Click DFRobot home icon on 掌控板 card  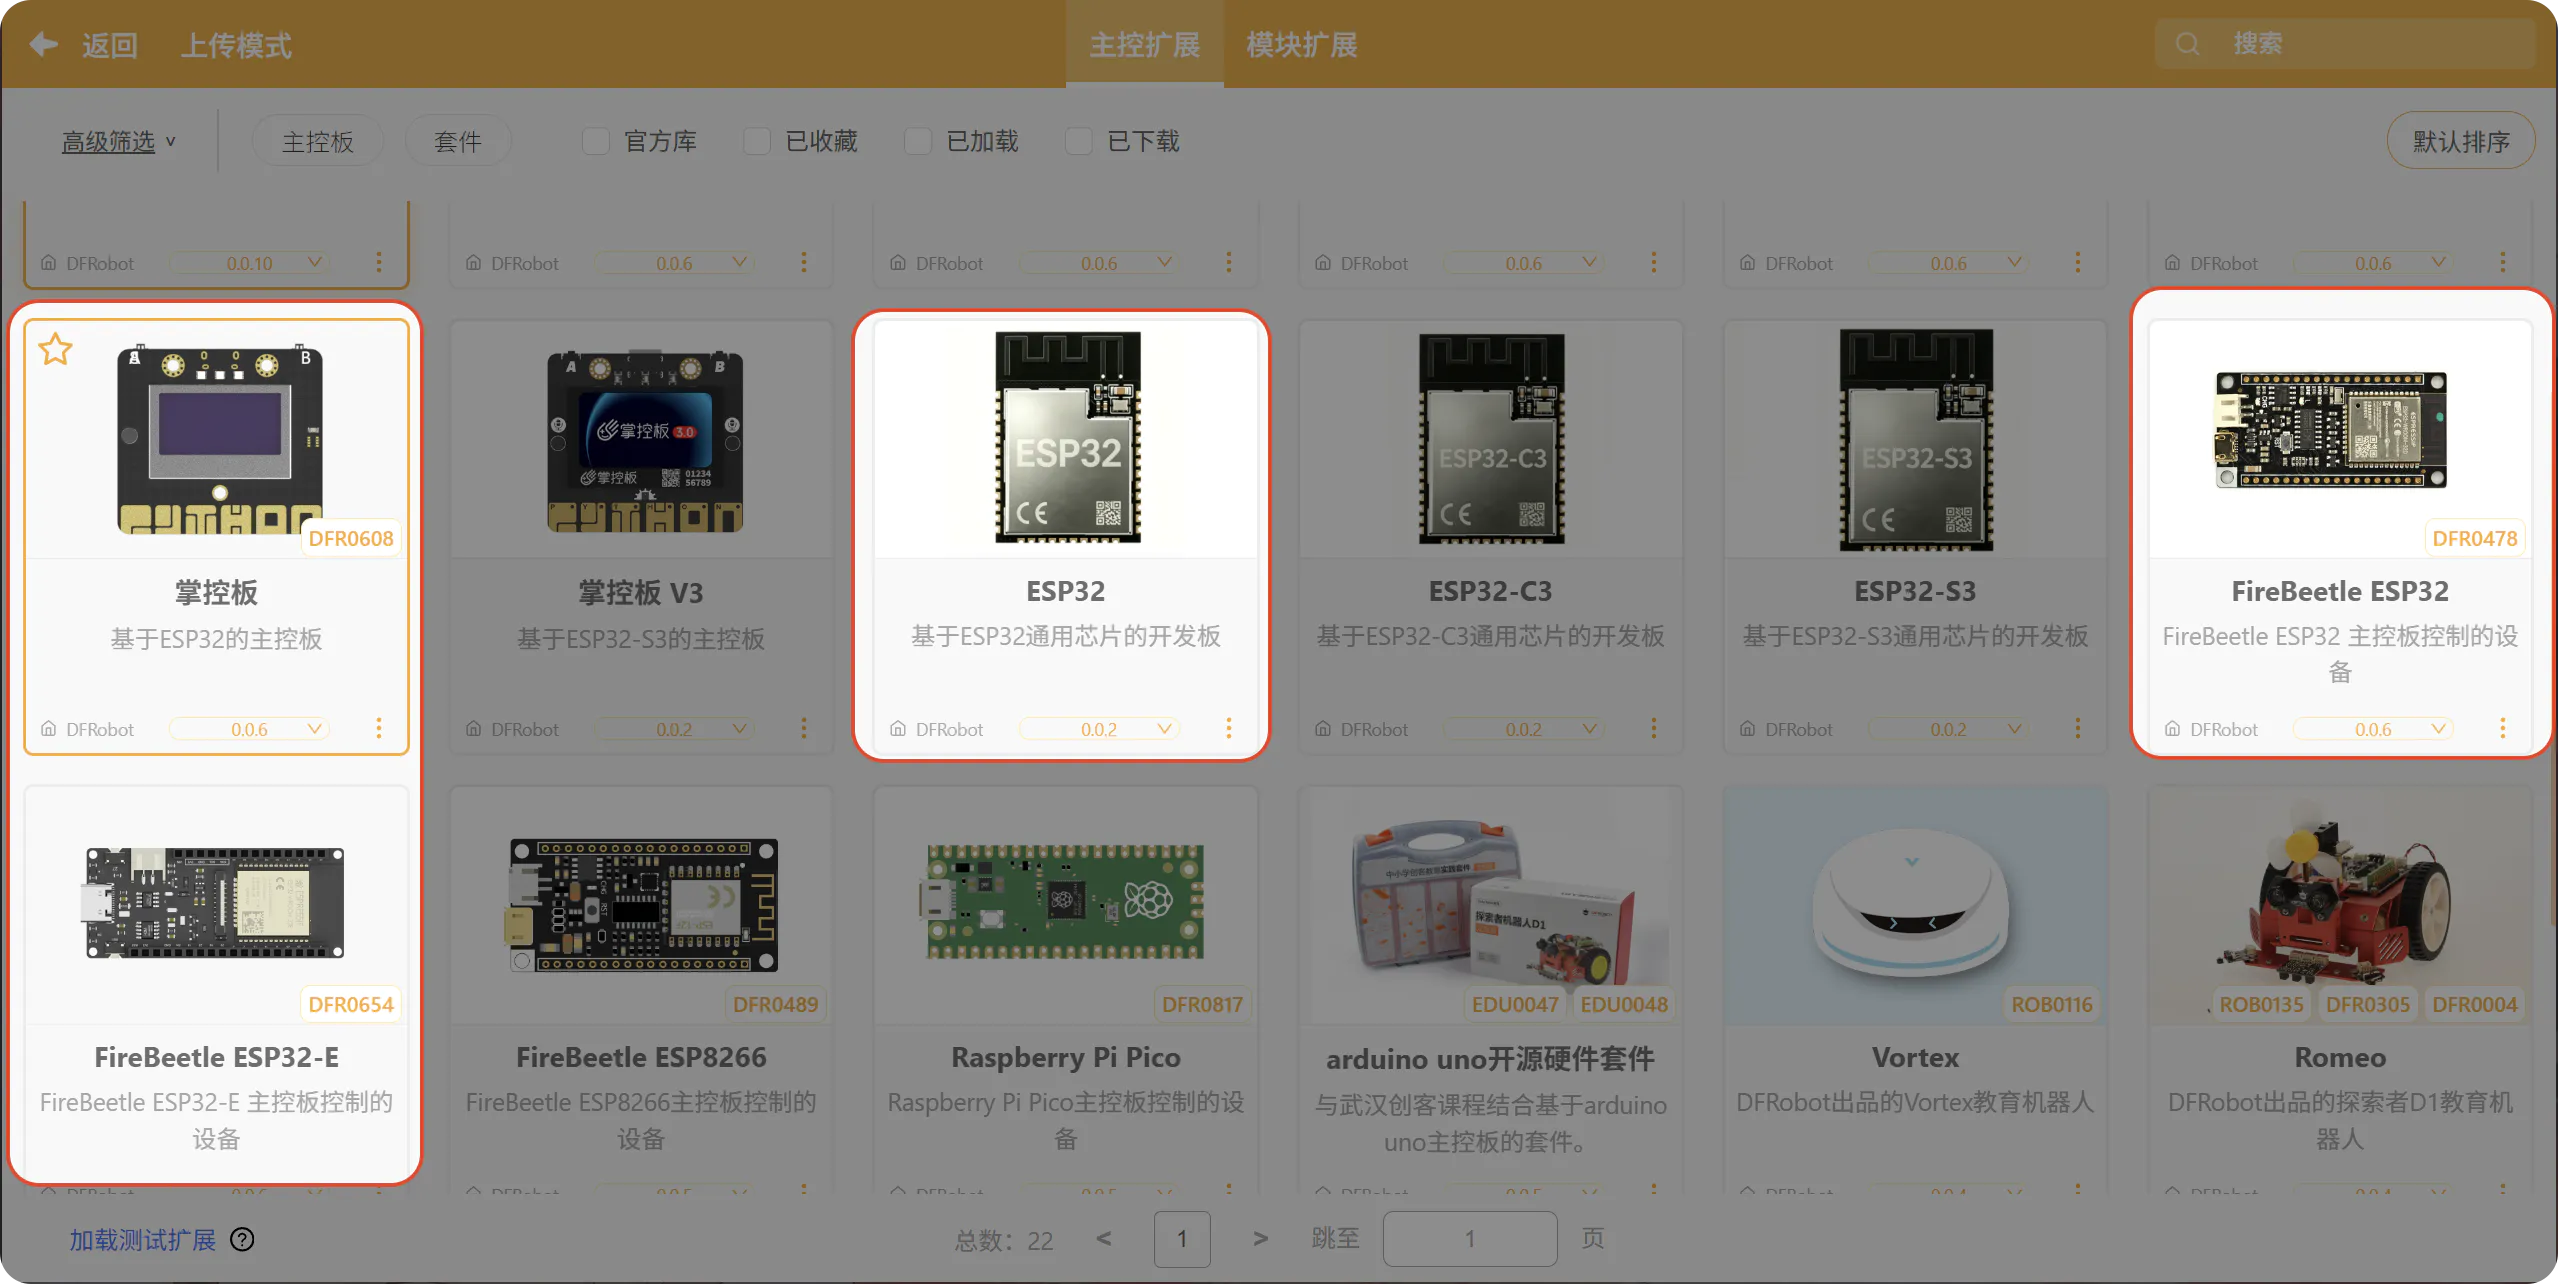48,729
